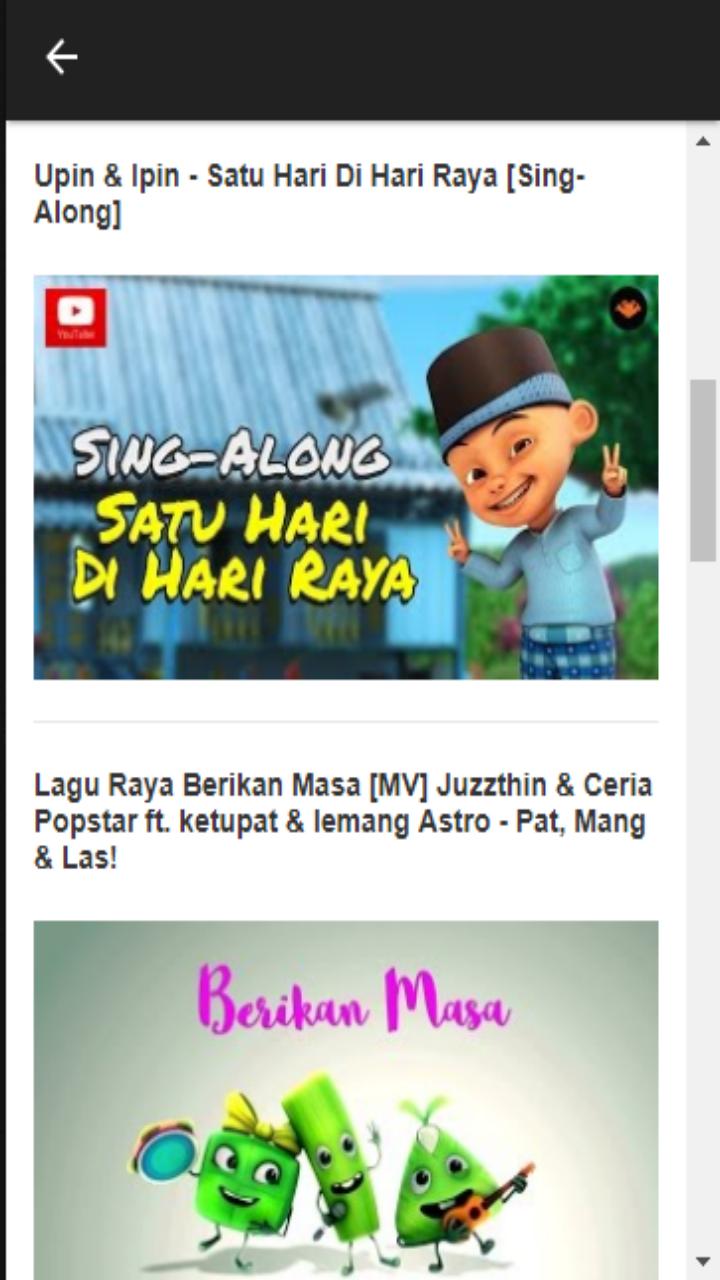Click the scrollbar track above the thumb
The image size is (720, 1280).
click(x=703, y=268)
